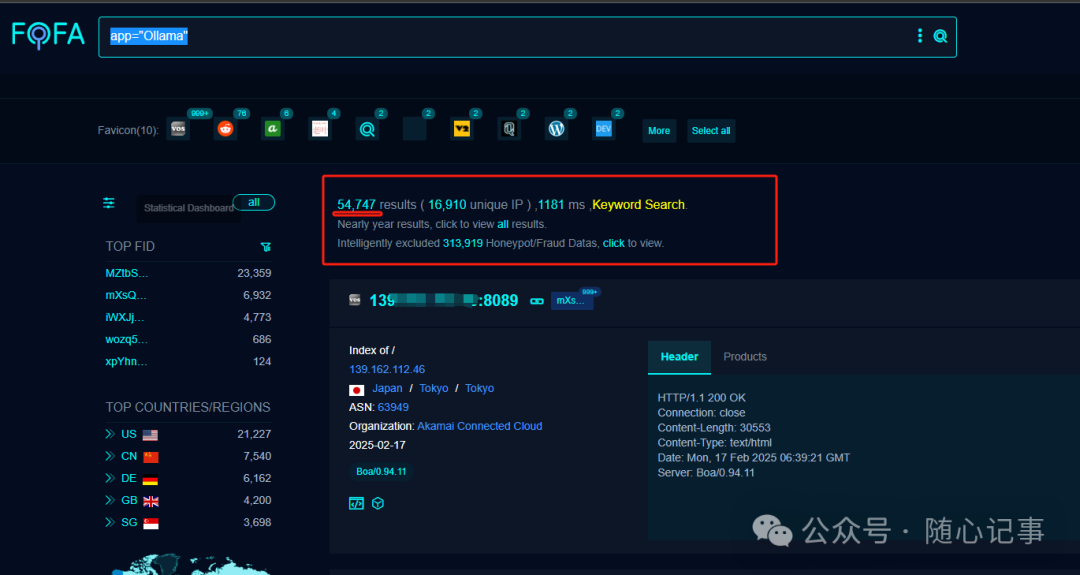Select the white and red text favicon
Screen dimensions: 1080x575
pyautogui.click(x=320, y=129)
